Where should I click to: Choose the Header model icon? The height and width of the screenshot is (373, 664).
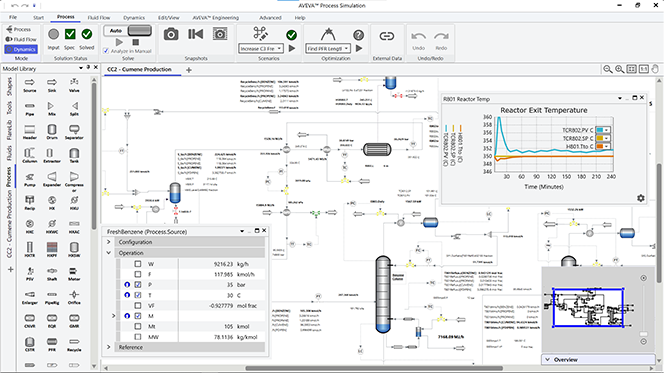coord(30,132)
